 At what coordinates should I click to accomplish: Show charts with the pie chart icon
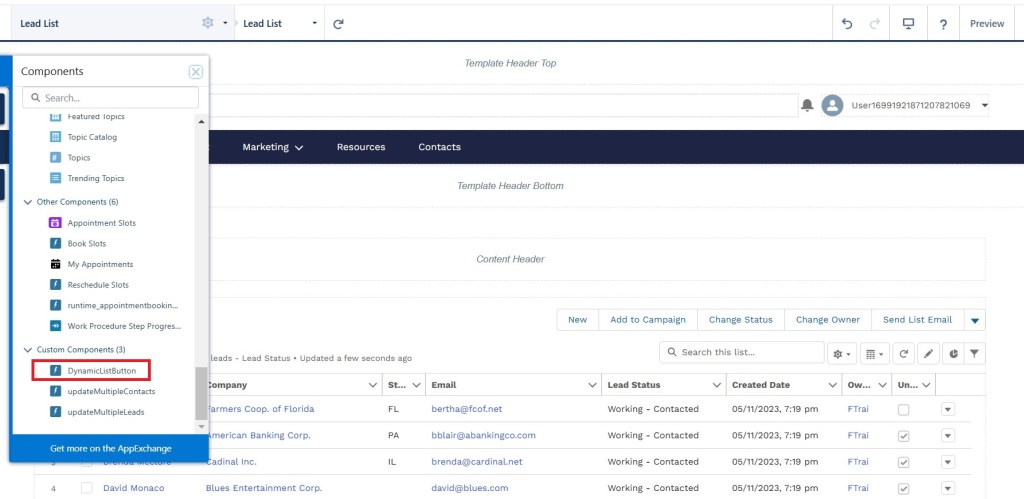[951, 353]
